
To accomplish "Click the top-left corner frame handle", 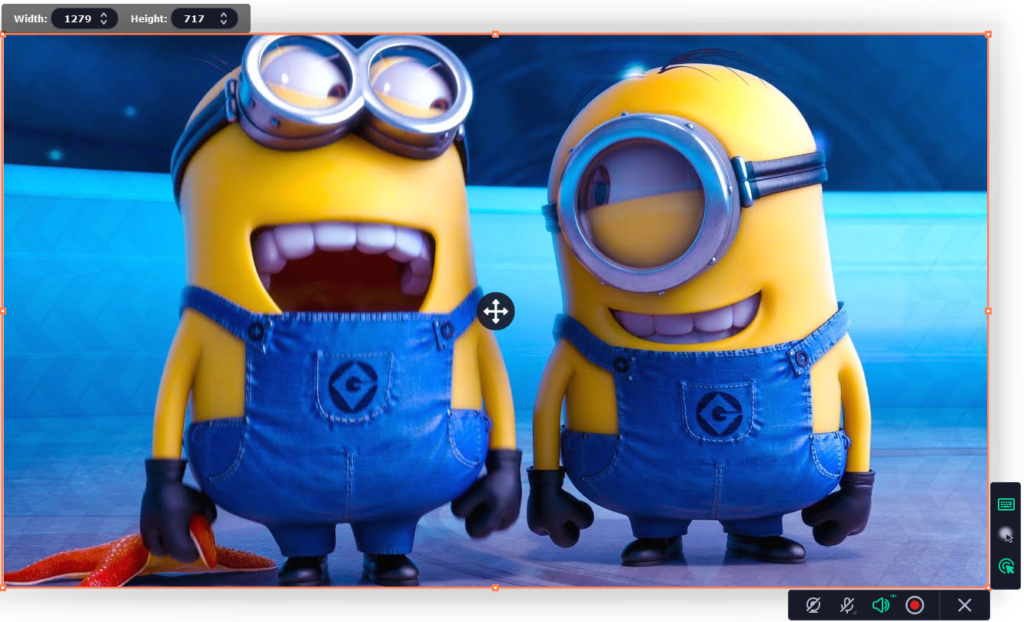I will pos(3,34).
